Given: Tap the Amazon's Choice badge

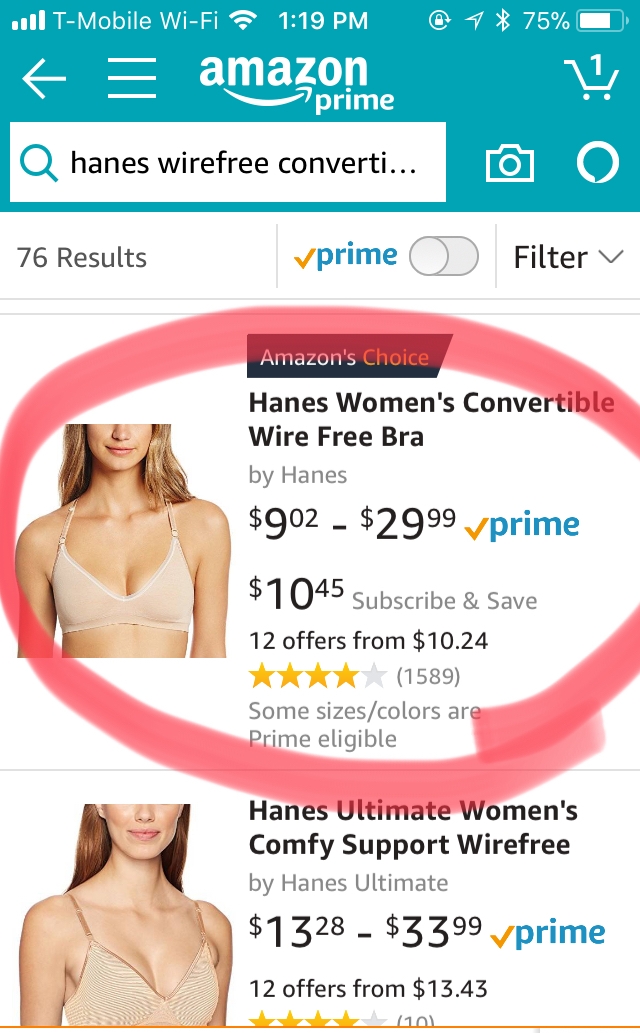Looking at the screenshot, I should point(349,356).
